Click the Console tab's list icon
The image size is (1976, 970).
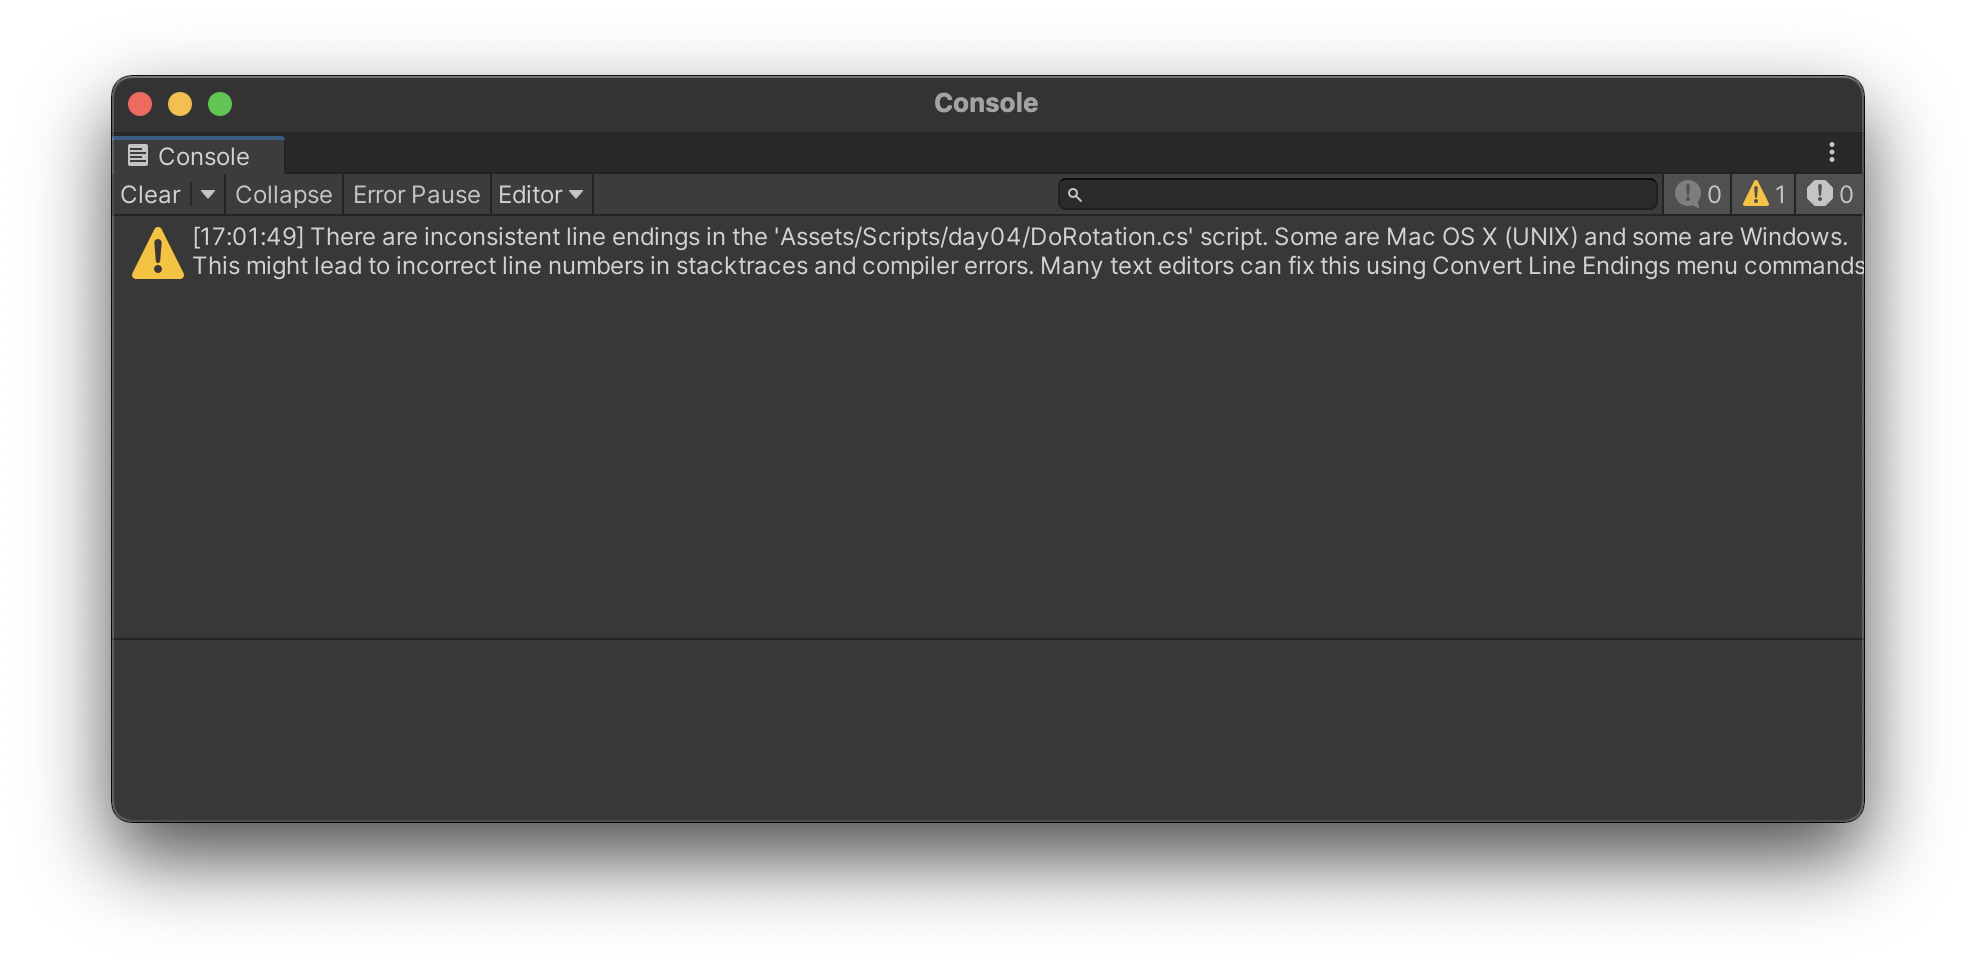click(x=138, y=155)
